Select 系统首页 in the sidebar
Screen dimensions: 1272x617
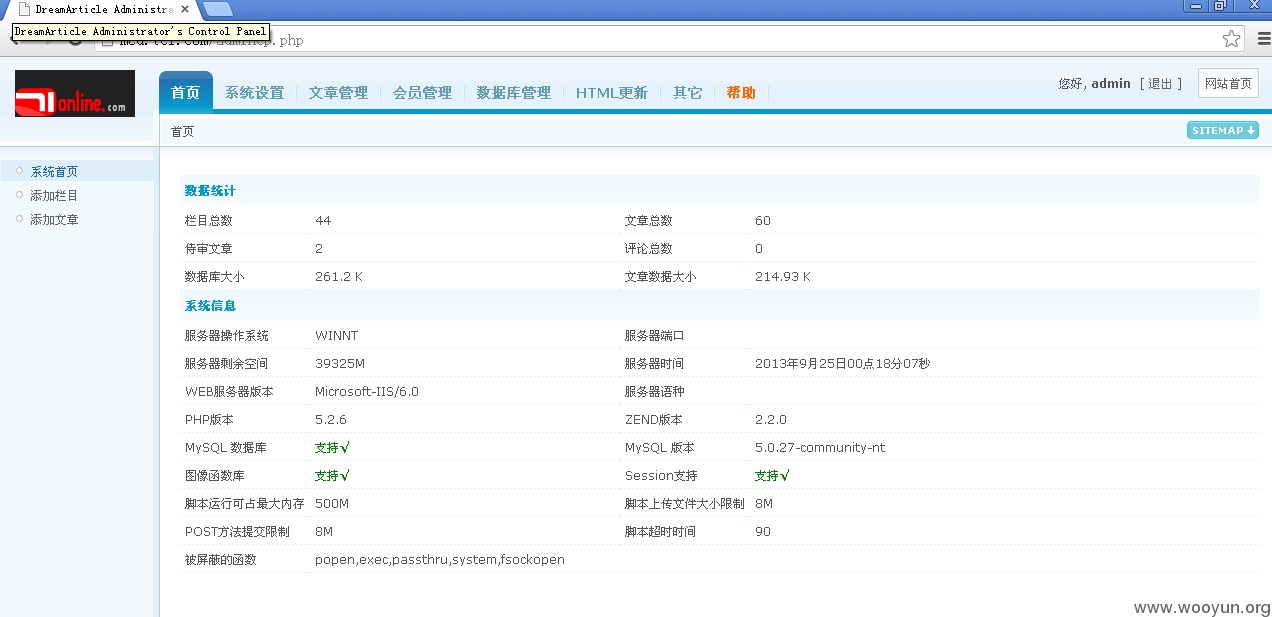(x=54, y=171)
